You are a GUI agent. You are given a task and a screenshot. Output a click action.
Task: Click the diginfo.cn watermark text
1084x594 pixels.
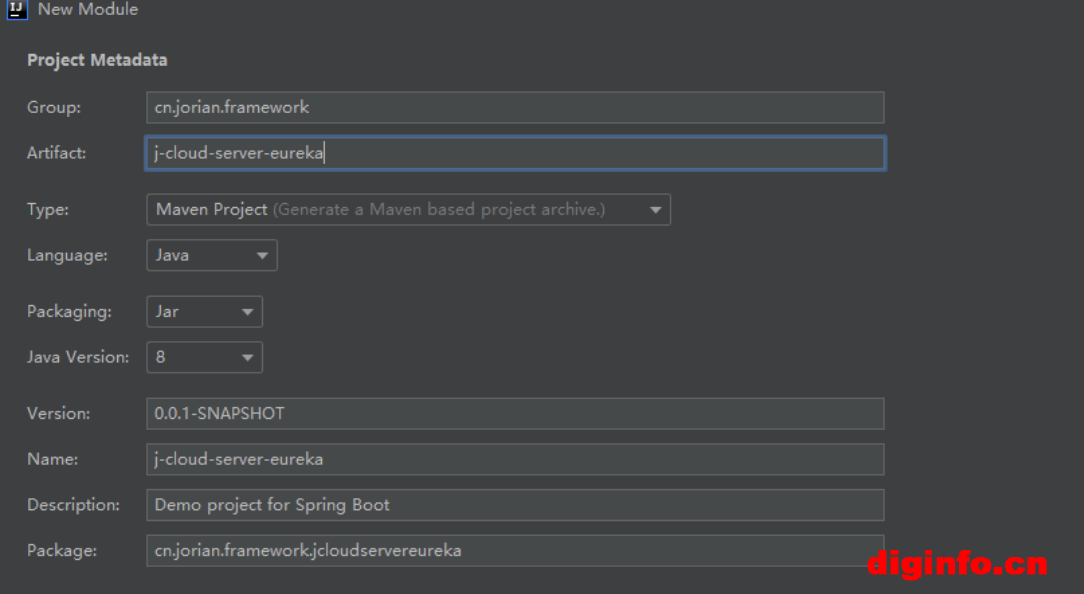[x=957, y=564]
